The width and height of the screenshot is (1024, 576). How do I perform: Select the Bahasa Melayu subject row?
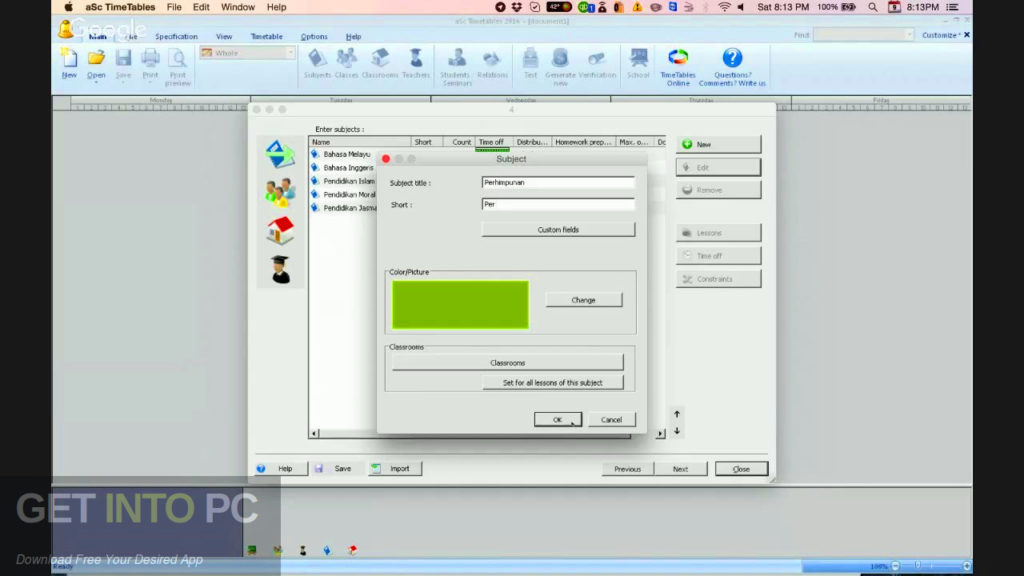coord(343,154)
